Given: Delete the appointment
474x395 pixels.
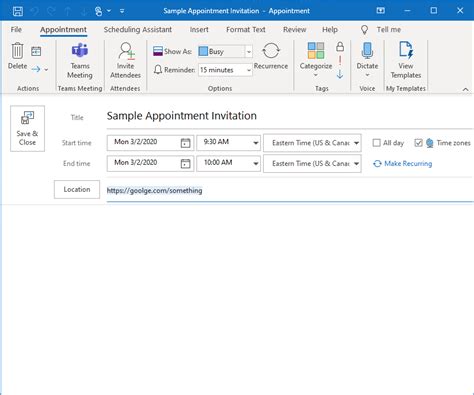Looking at the screenshot, I should click(x=17, y=56).
